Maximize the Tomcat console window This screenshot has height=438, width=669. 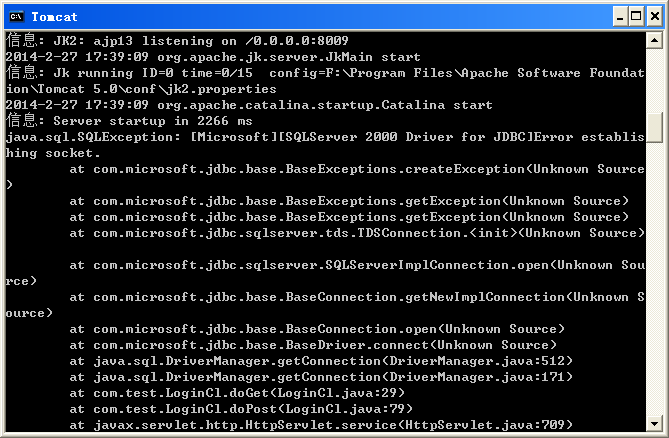tap(636, 17)
